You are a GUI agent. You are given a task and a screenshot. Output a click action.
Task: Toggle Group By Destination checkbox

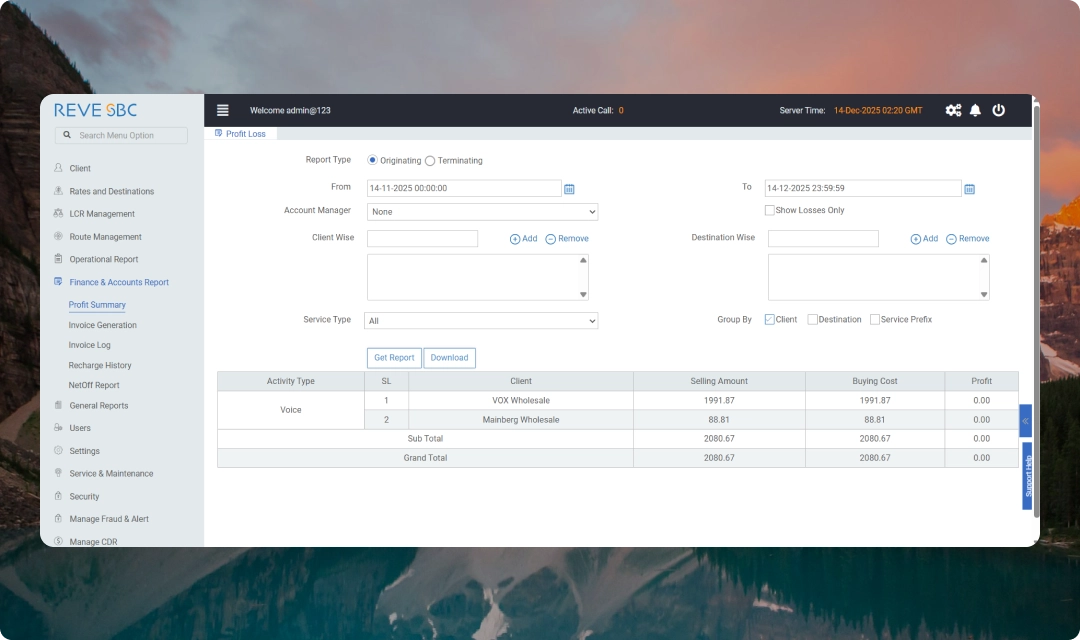point(812,320)
